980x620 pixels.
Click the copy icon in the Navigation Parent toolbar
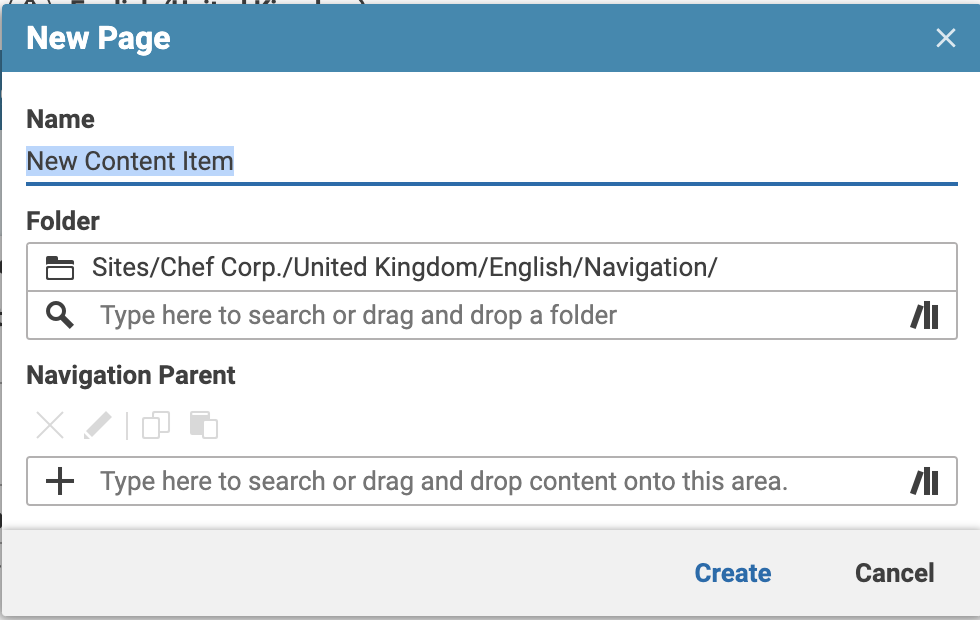pos(155,426)
